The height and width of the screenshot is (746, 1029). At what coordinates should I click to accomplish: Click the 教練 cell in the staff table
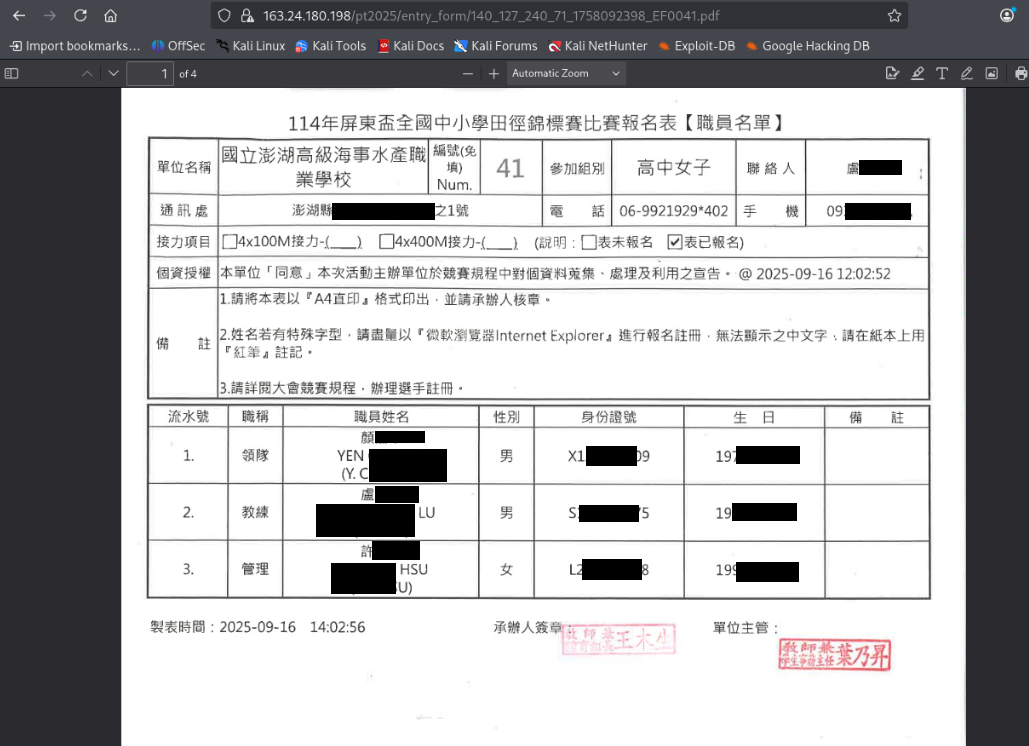[x=255, y=512]
